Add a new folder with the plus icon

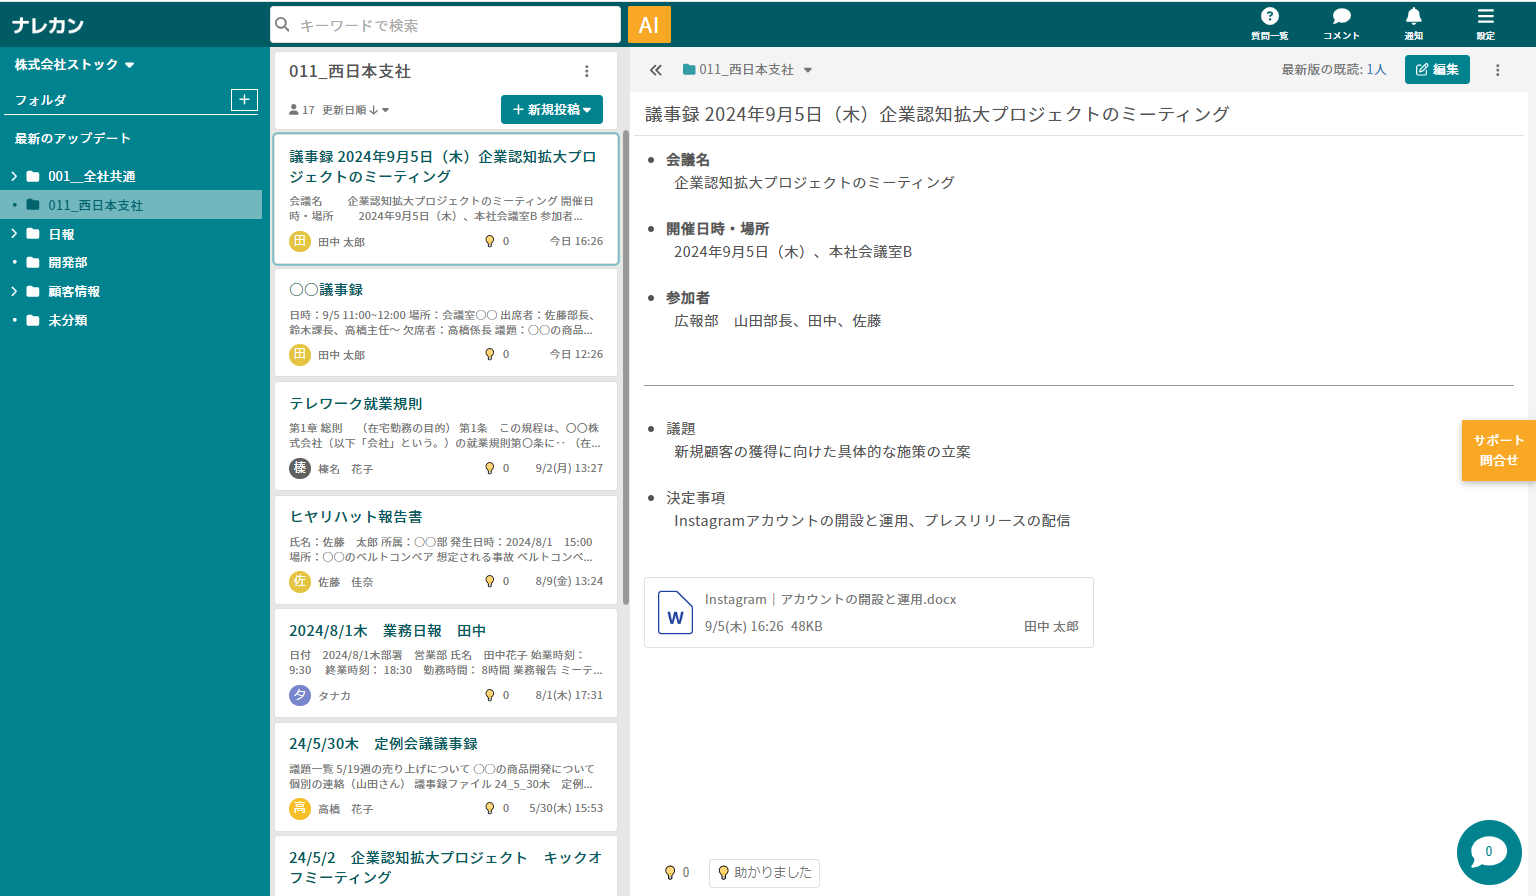[244, 99]
